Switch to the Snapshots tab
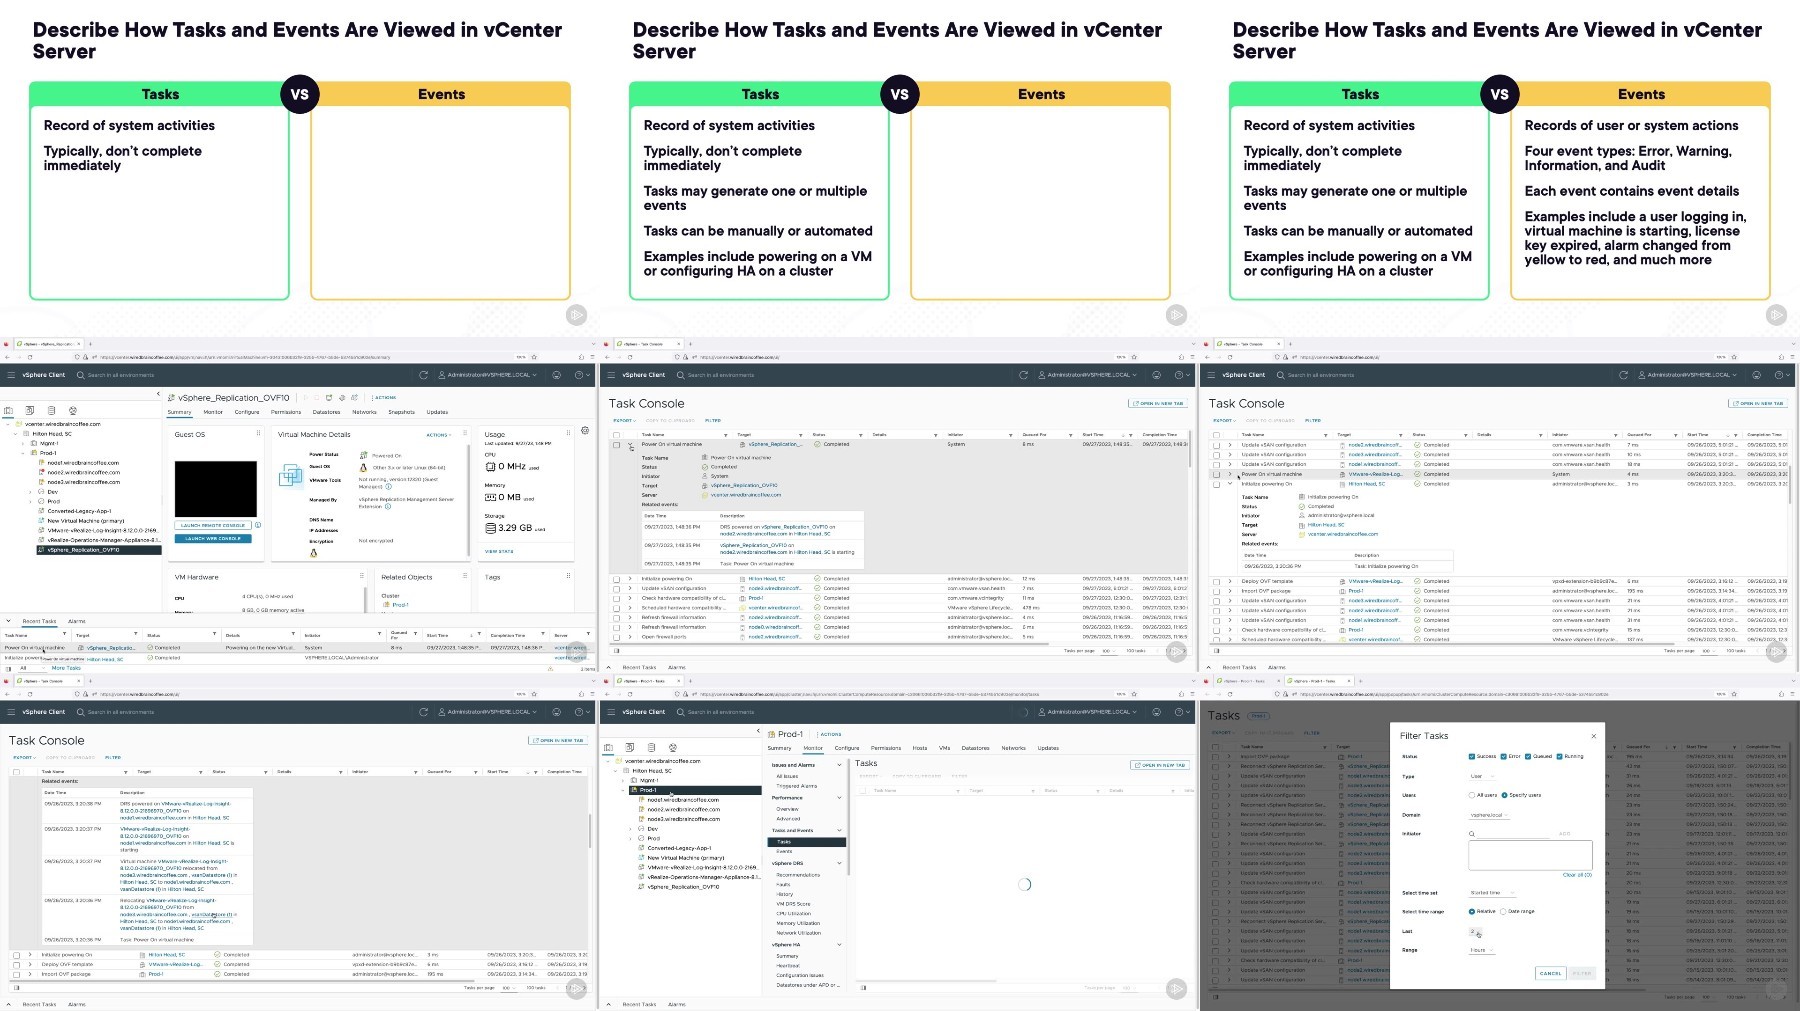The width and height of the screenshot is (1800, 1011). tap(401, 412)
